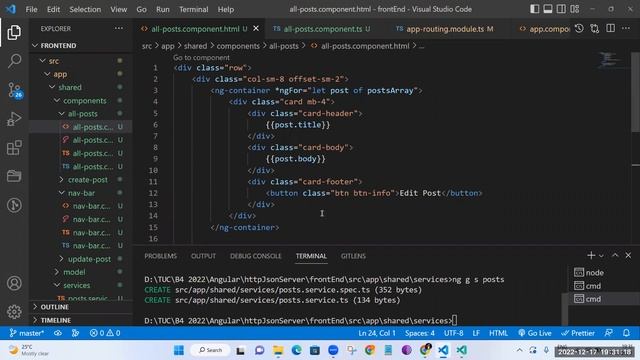The height and width of the screenshot is (360, 640).
Task: Switch to DEBUG CONSOLE panel tab
Action: (x=256, y=256)
